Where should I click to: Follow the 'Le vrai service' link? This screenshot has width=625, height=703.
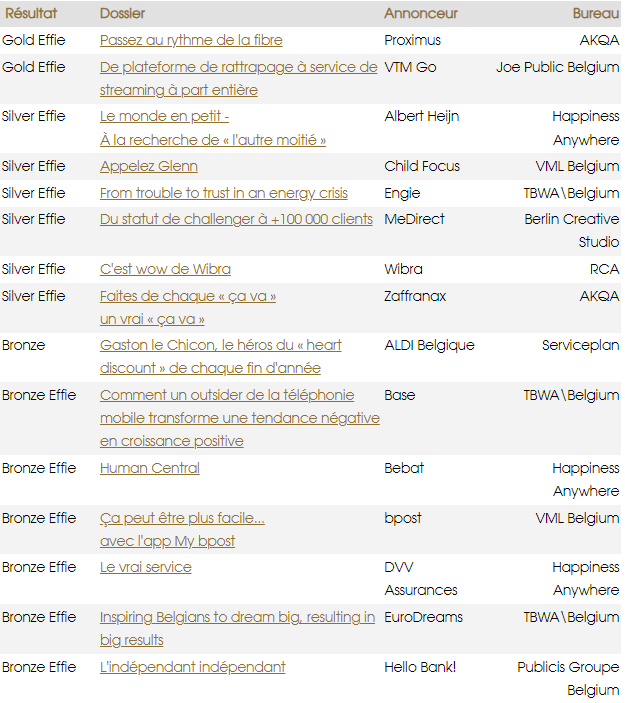pyautogui.click(x=145, y=567)
